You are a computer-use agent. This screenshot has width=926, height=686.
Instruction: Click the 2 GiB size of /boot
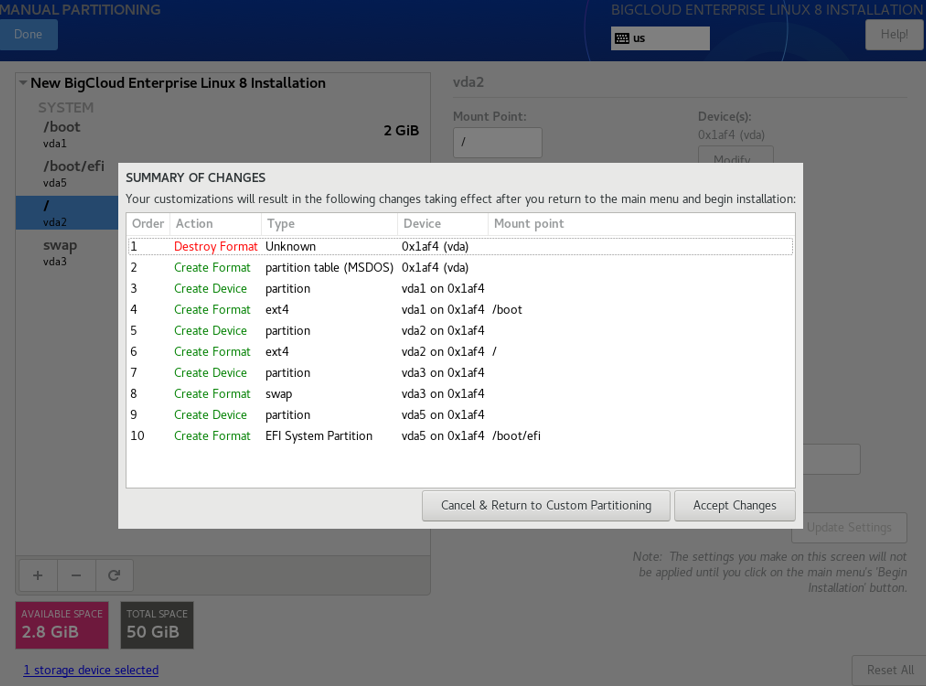coord(401,130)
